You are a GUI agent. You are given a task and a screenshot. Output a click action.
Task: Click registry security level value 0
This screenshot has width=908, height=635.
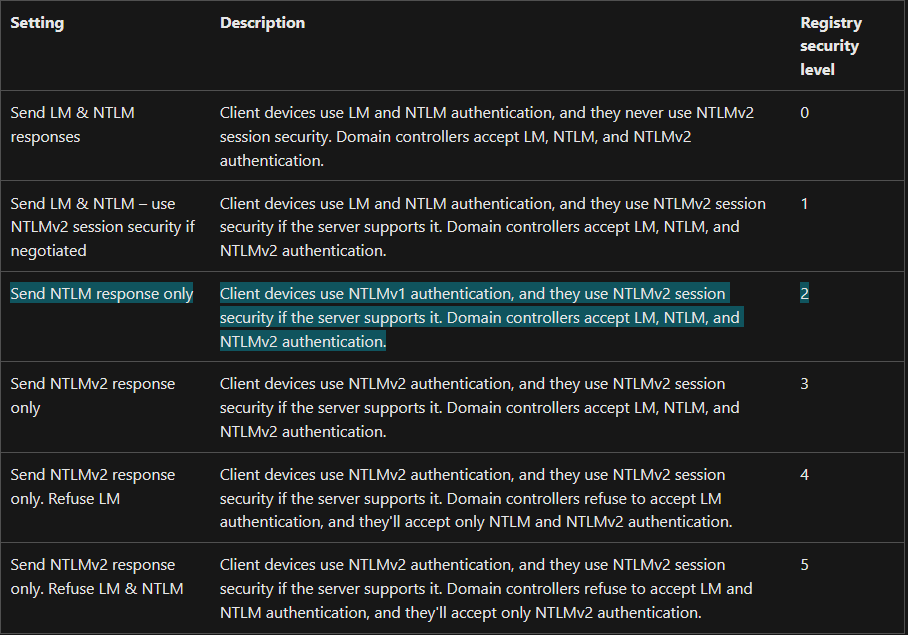pos(804,113)
